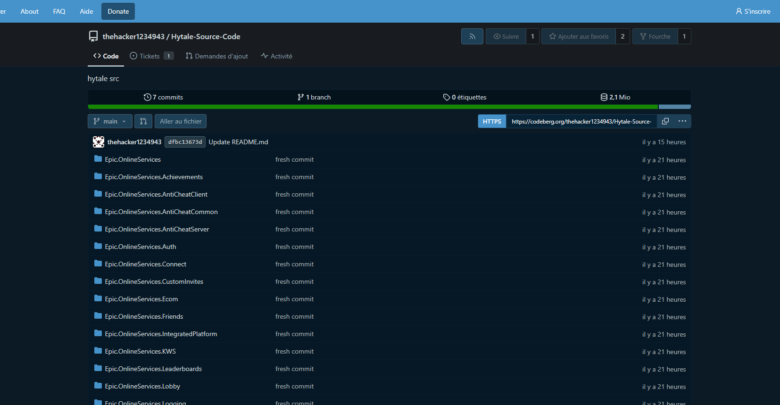Click Aller au fichier button
780x405 pixels.
pos(181,121)
